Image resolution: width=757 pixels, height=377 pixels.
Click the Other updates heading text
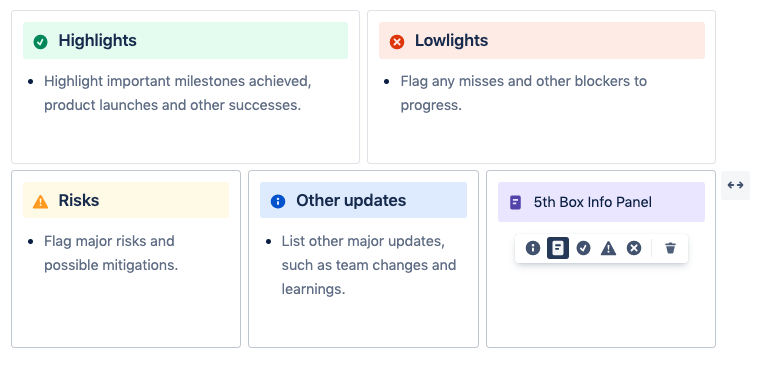351,200
